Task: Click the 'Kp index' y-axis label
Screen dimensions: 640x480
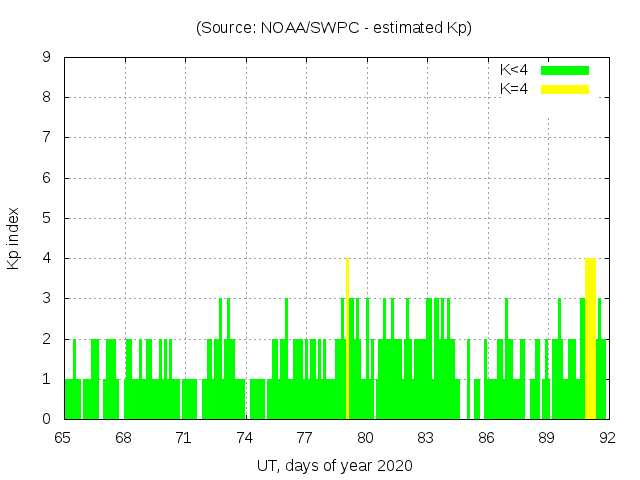Action: [14, 239]
